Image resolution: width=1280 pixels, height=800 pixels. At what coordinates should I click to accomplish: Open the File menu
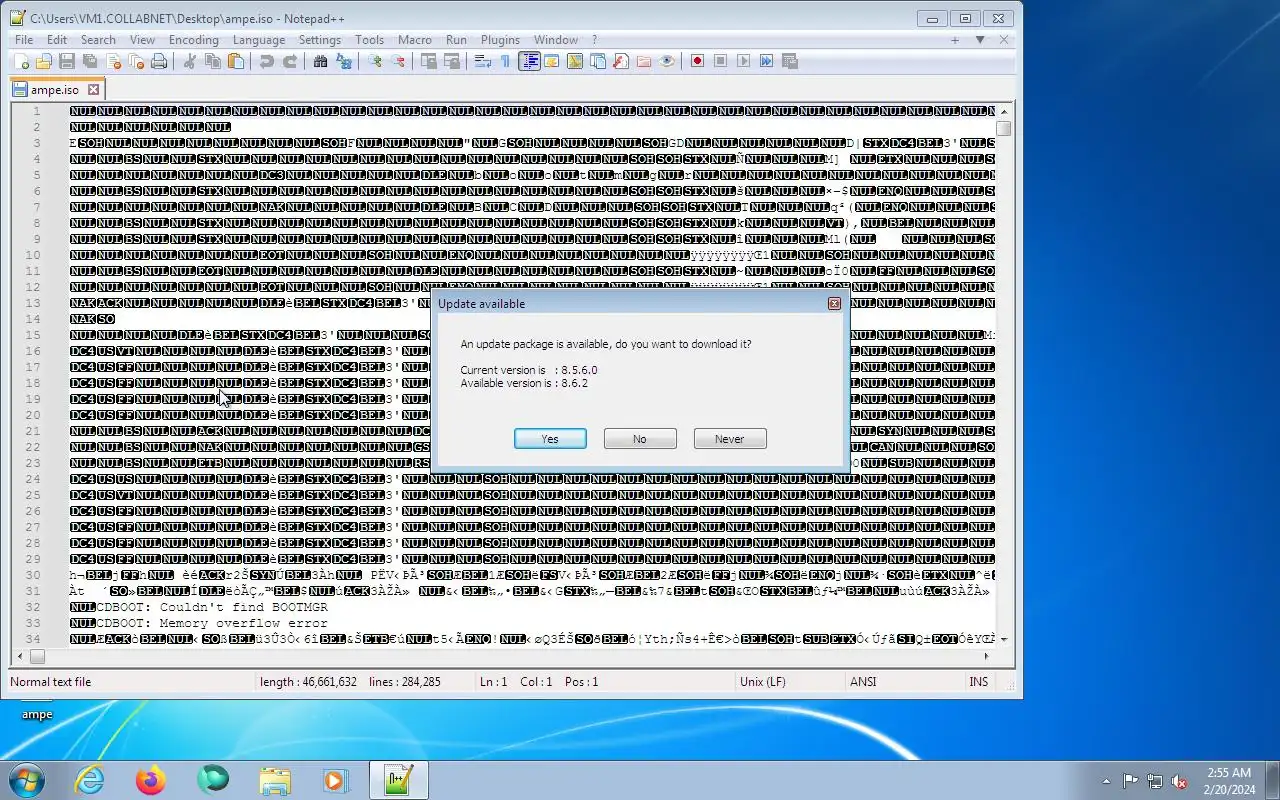(24, 40)
